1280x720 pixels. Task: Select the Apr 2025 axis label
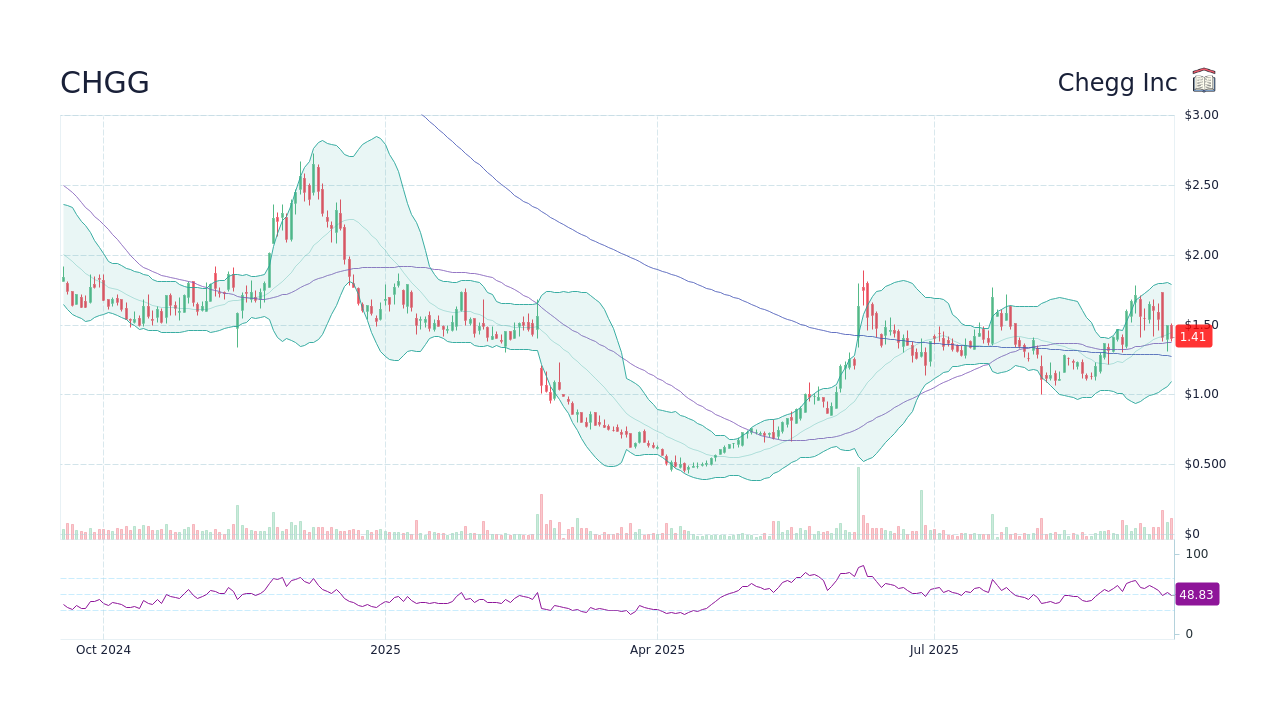pyautogui.click(x=657, y=649)
